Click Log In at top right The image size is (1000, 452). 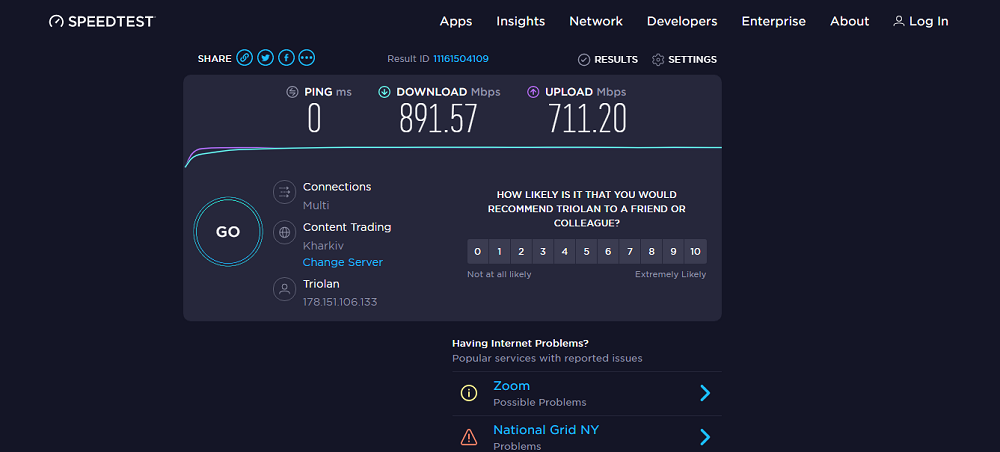920,21
